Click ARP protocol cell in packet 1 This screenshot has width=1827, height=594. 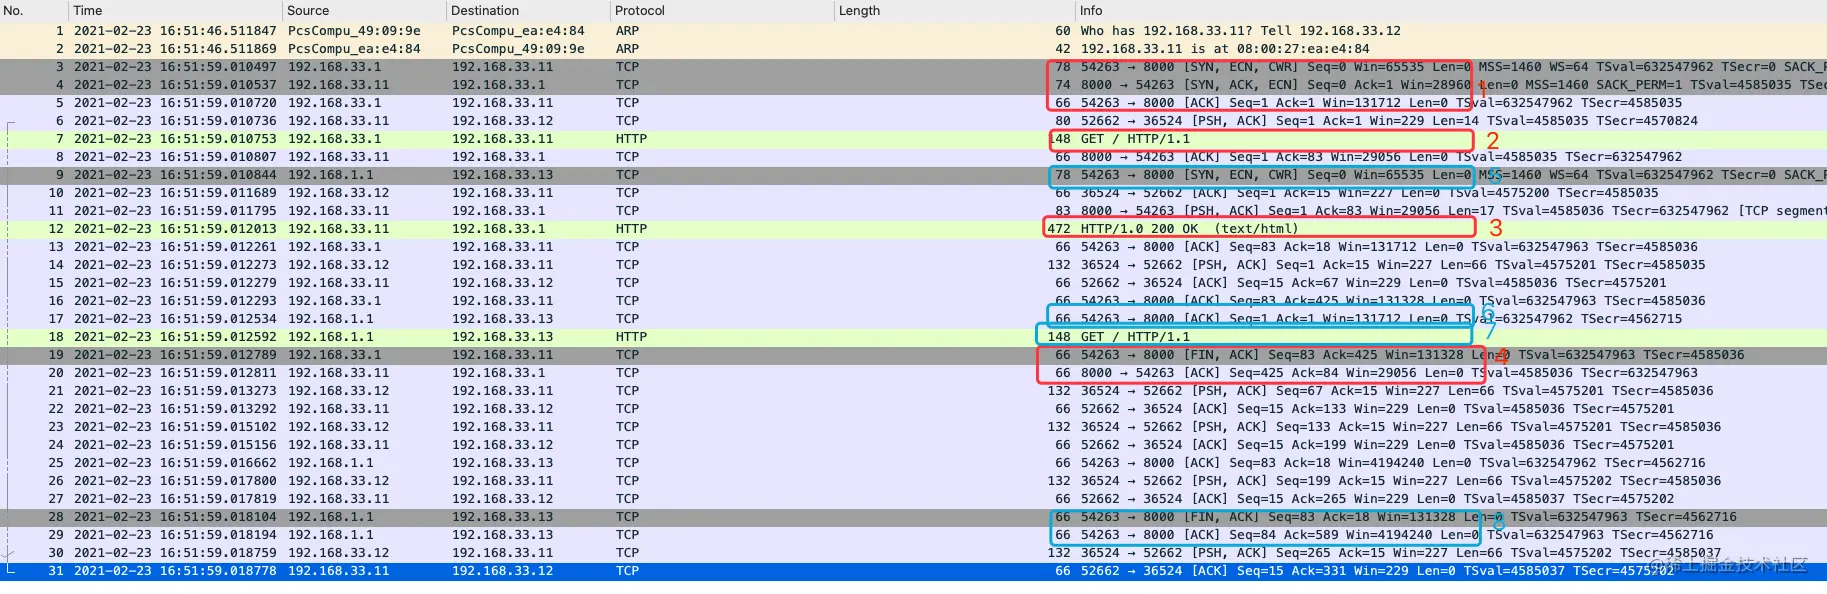point(627,31)
